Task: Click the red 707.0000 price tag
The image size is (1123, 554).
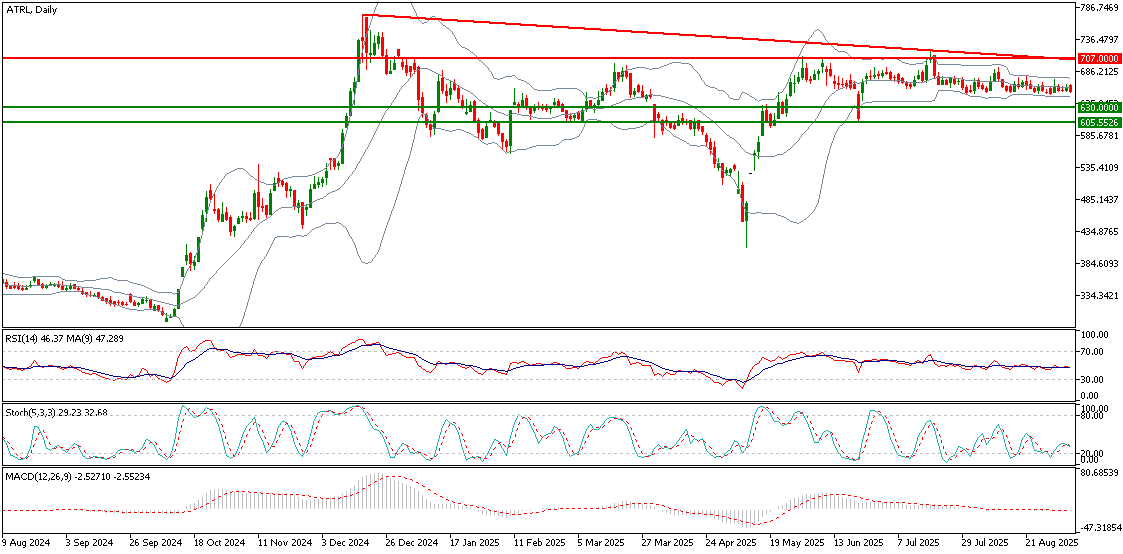Action: [x=1099, y=59]
